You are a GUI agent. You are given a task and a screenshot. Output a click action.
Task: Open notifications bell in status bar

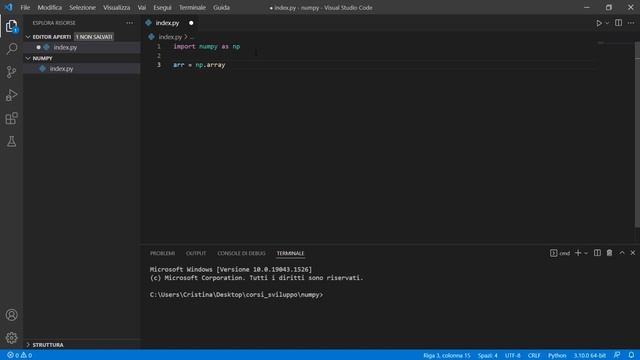pos(631,355)
